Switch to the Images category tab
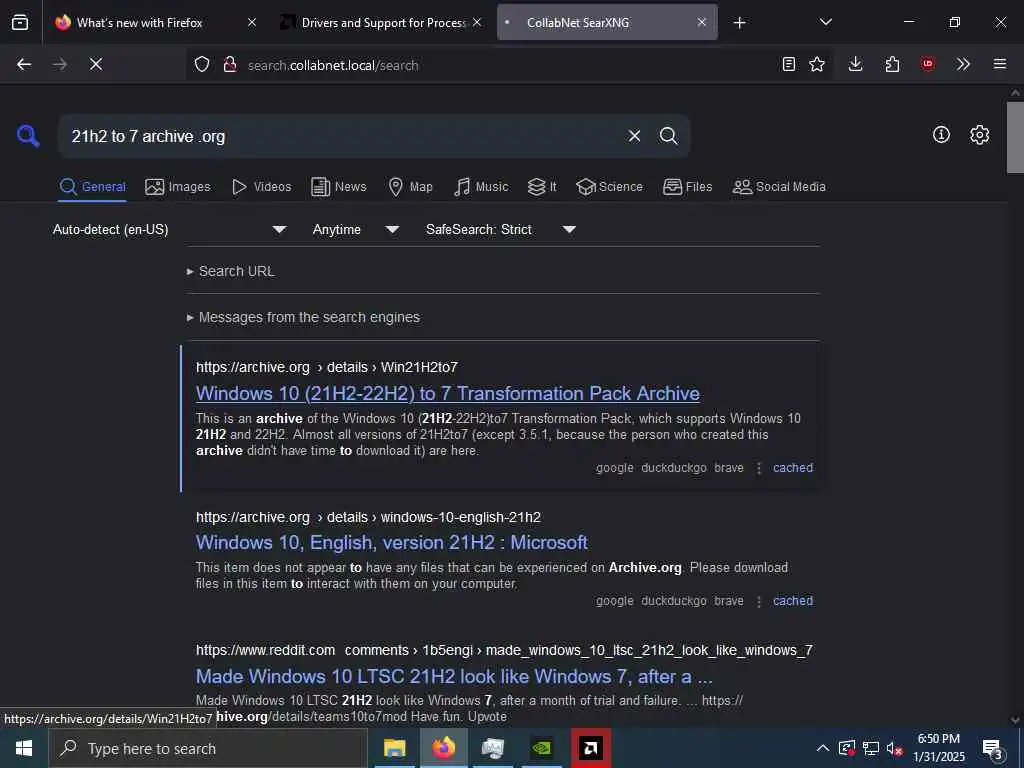Image resolution: width=1024 pixels, height=768 pixels. [178, 187]
